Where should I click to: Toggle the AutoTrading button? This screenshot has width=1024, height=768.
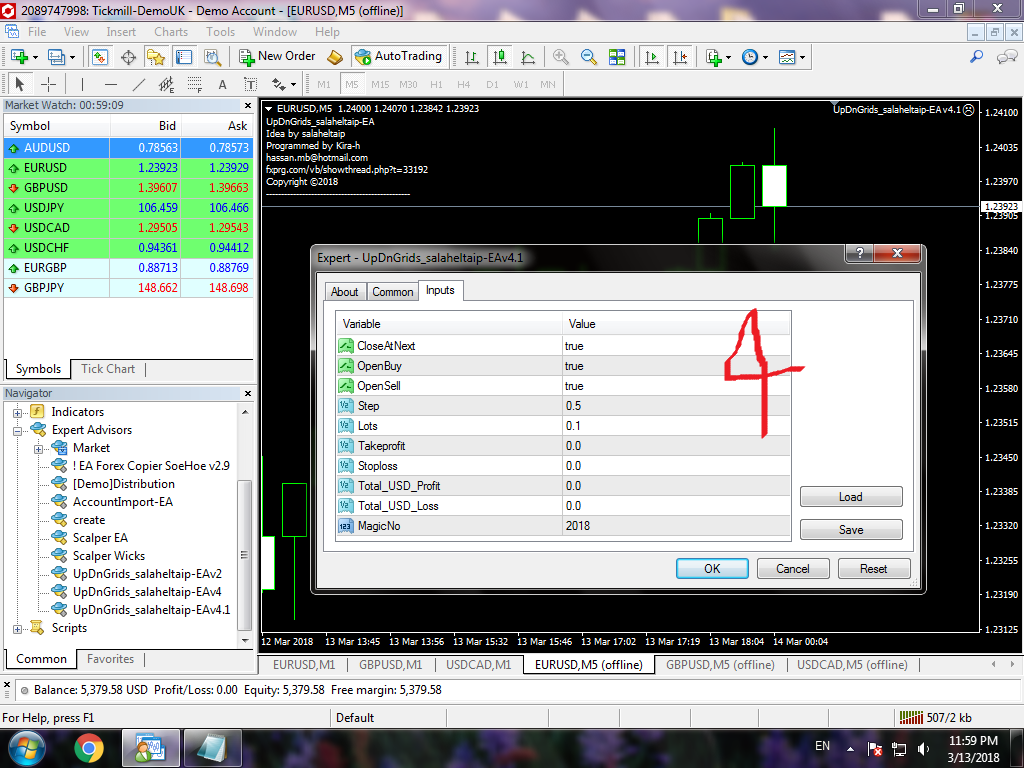[398, 57]
